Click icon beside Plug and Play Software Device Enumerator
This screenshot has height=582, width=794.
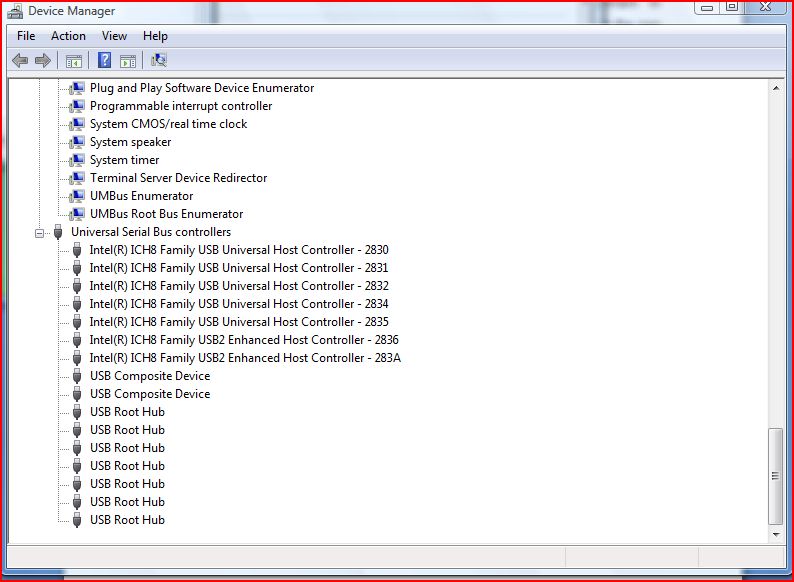(76, 88)
